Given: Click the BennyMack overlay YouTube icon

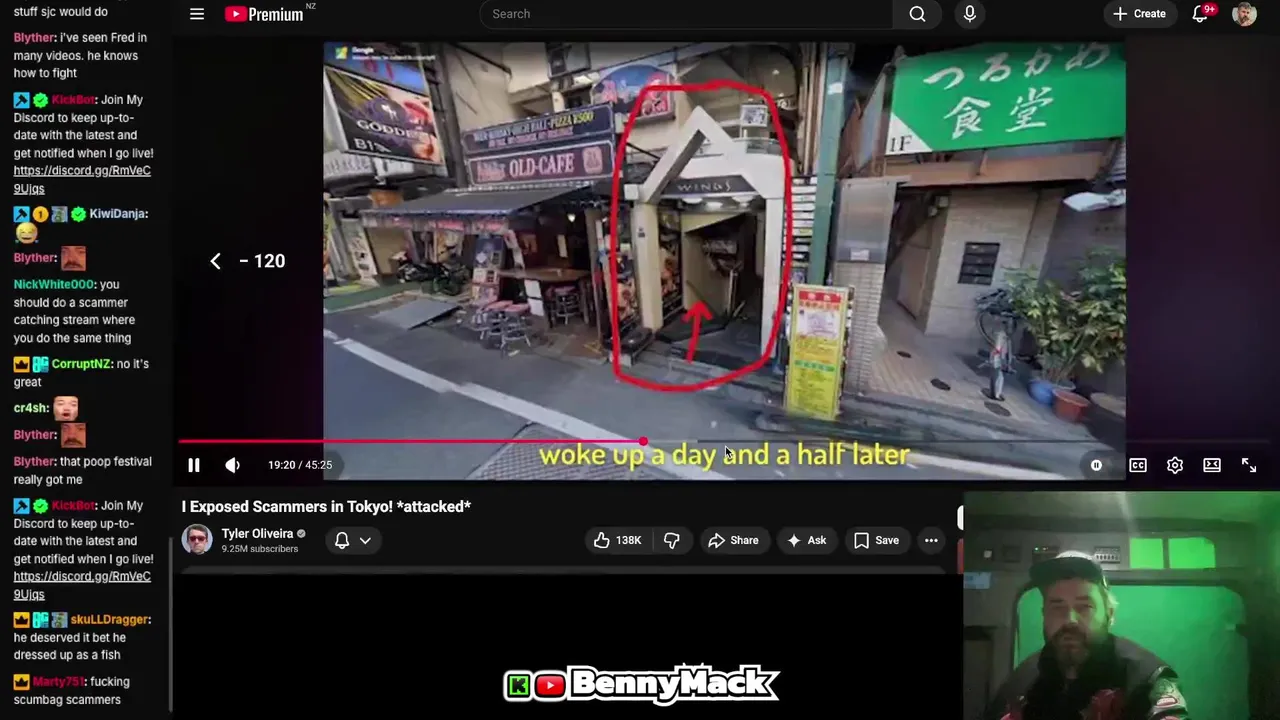Looking at the screenshot, I should point(549,685).
